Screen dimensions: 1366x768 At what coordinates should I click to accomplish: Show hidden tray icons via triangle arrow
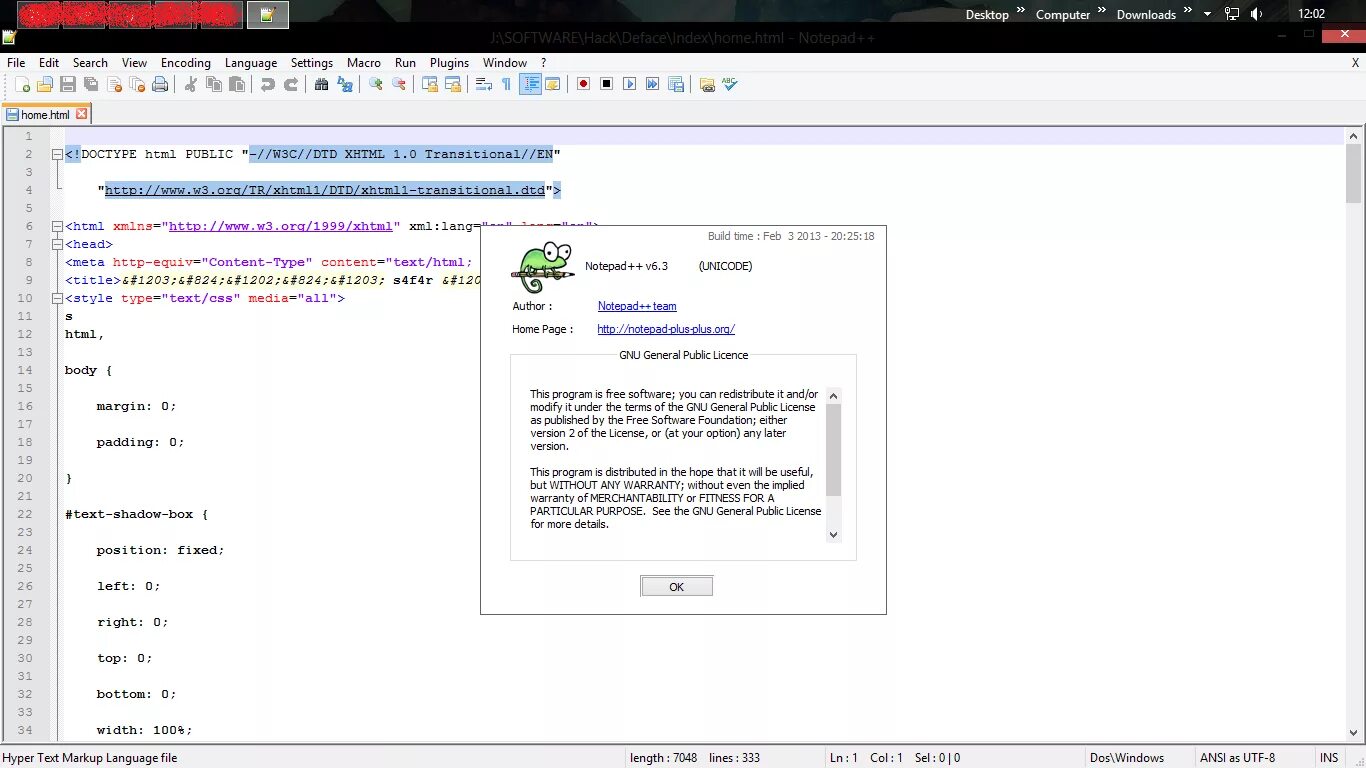point(1208,14)
